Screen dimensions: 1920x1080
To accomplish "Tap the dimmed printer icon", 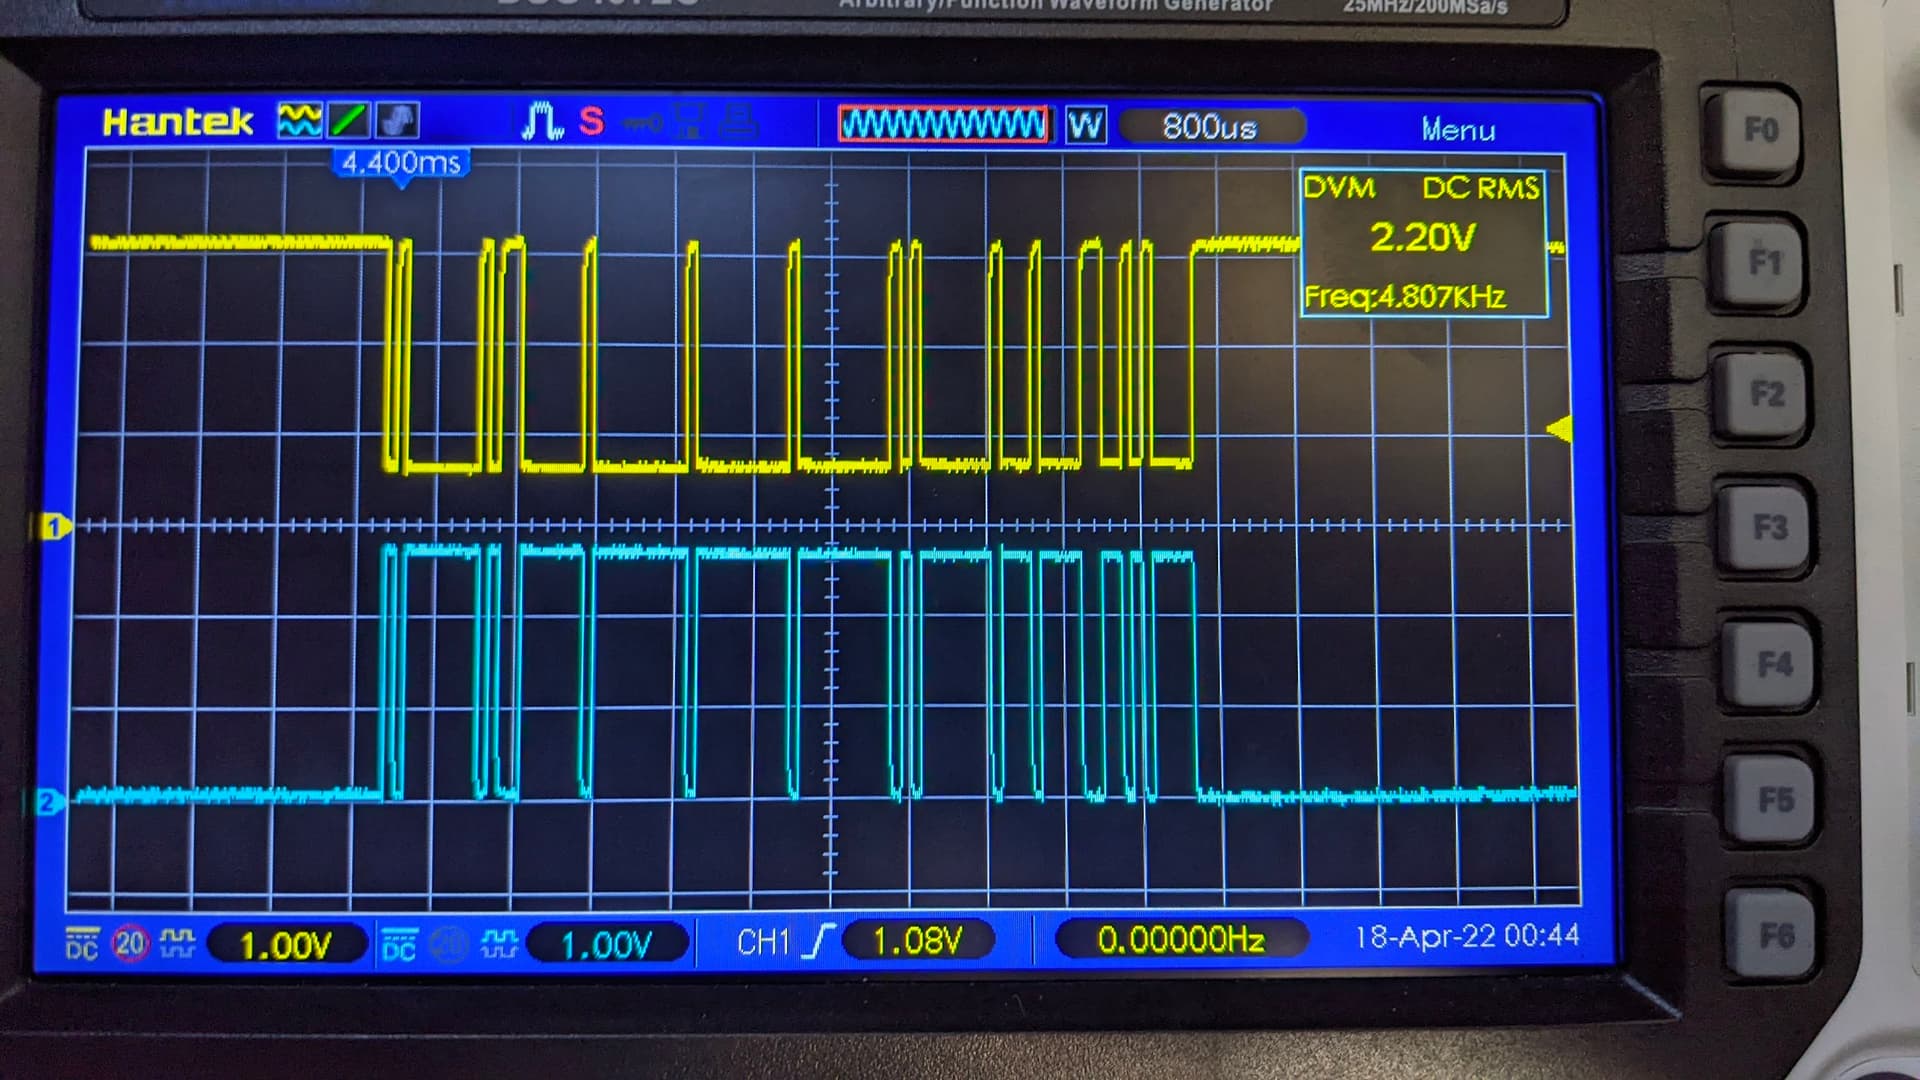I will (739, 122).
